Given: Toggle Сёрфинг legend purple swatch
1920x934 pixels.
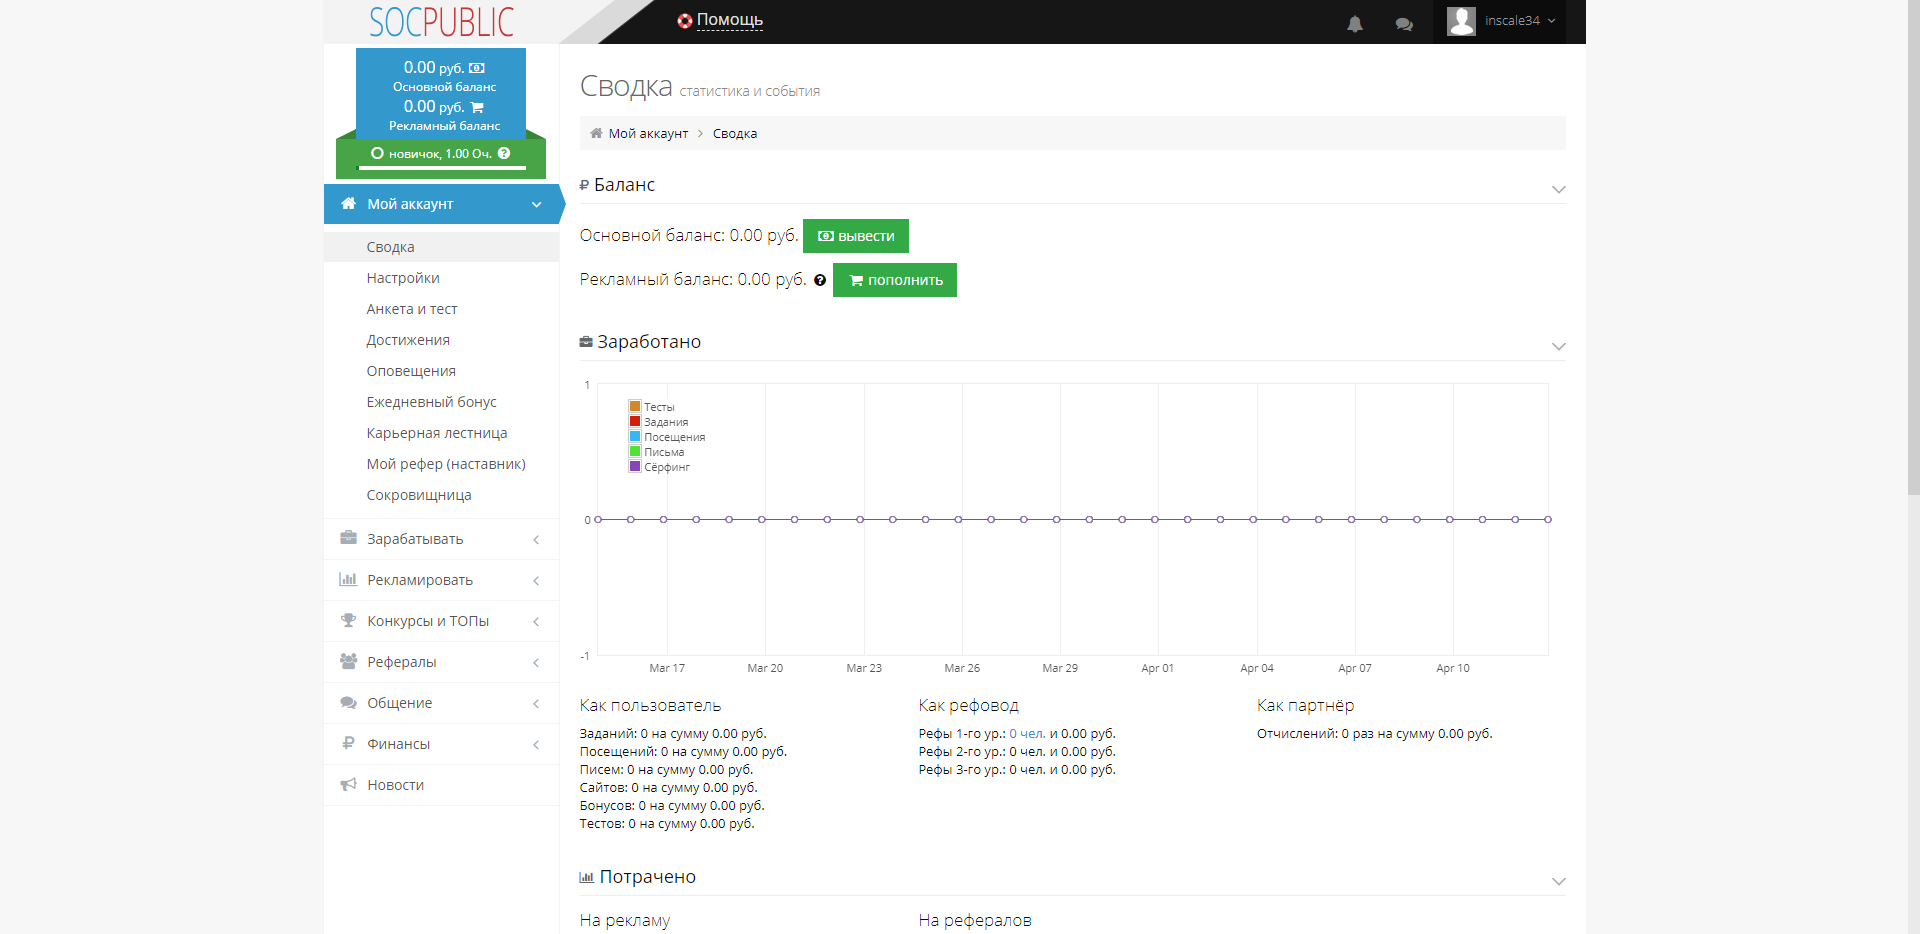Looking at the screenshot, I should [635, 466].
